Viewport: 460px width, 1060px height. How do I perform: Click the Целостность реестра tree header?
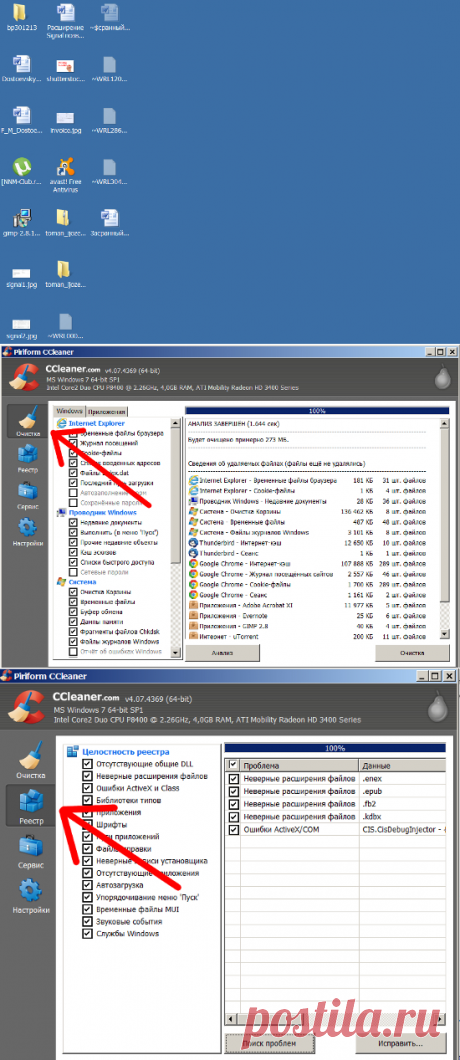[125, 751]
